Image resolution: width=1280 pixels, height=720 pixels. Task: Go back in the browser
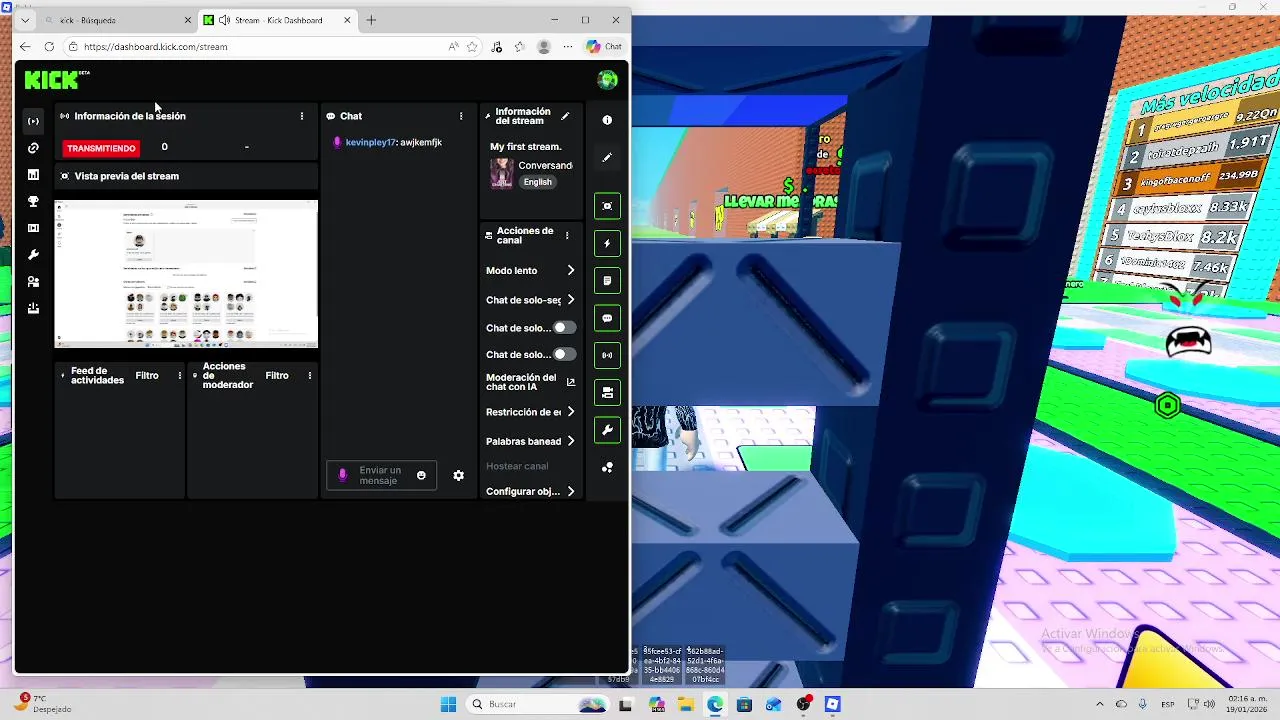click(x=25, y=46)
